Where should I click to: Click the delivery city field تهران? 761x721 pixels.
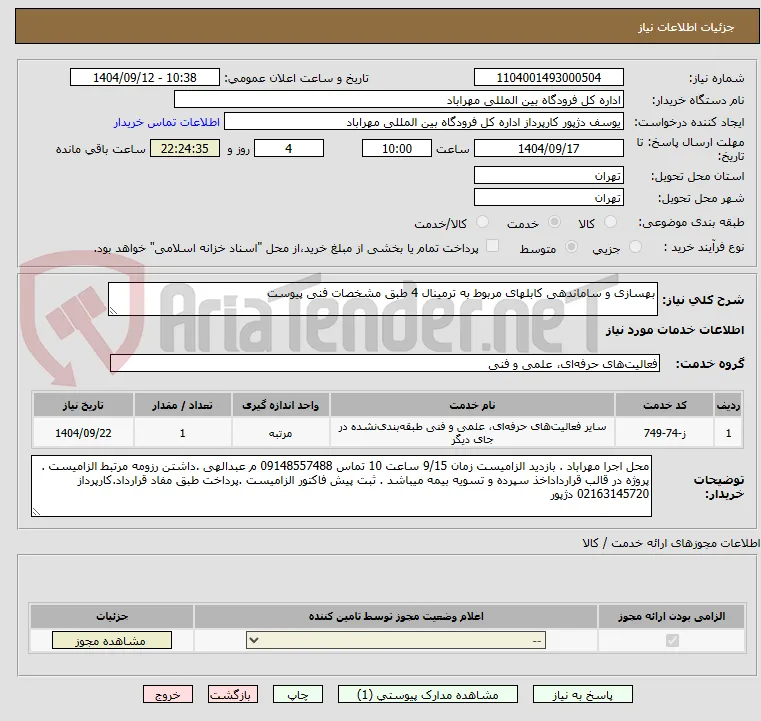coord(548,197)
